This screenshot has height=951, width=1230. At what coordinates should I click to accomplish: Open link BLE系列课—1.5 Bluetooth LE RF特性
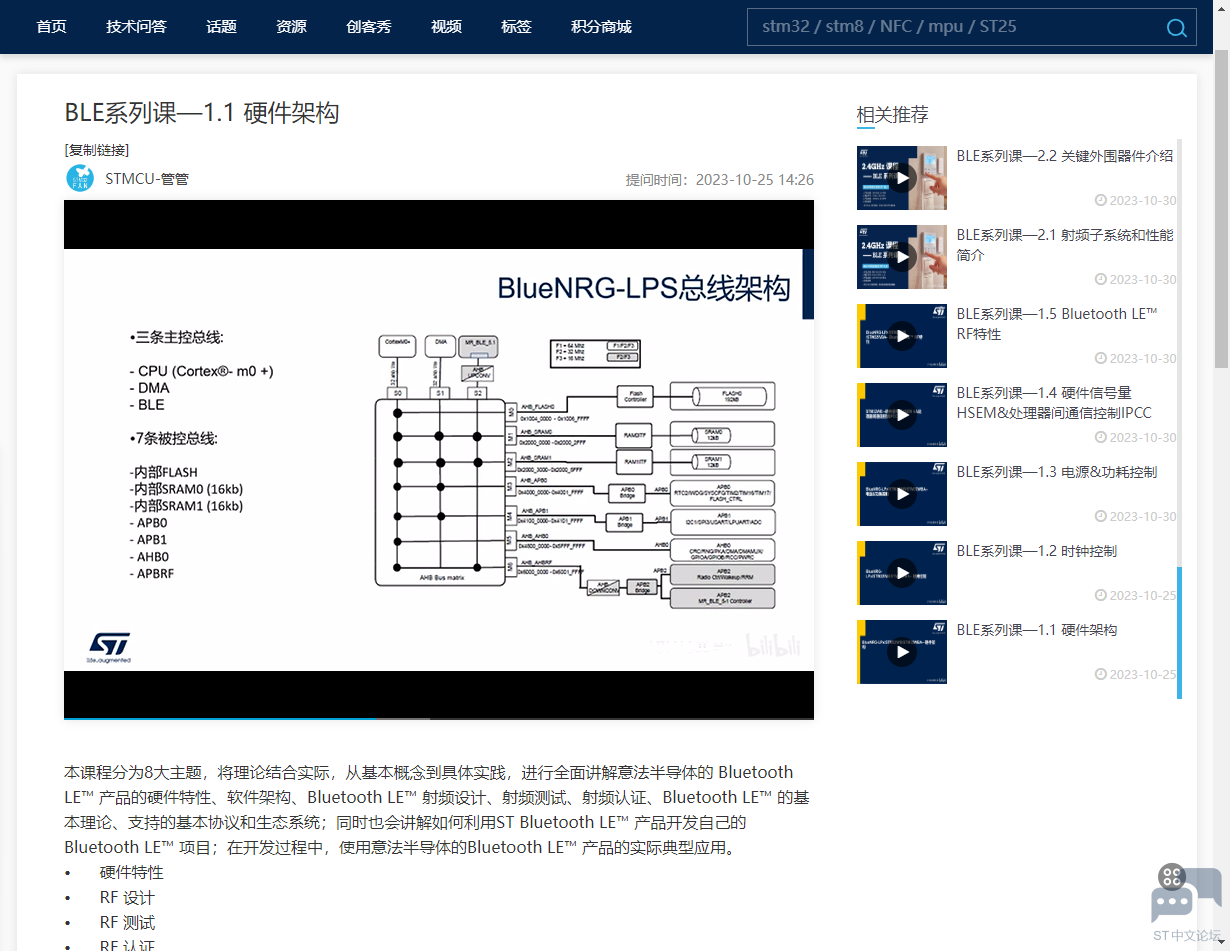pos(1057,324)
